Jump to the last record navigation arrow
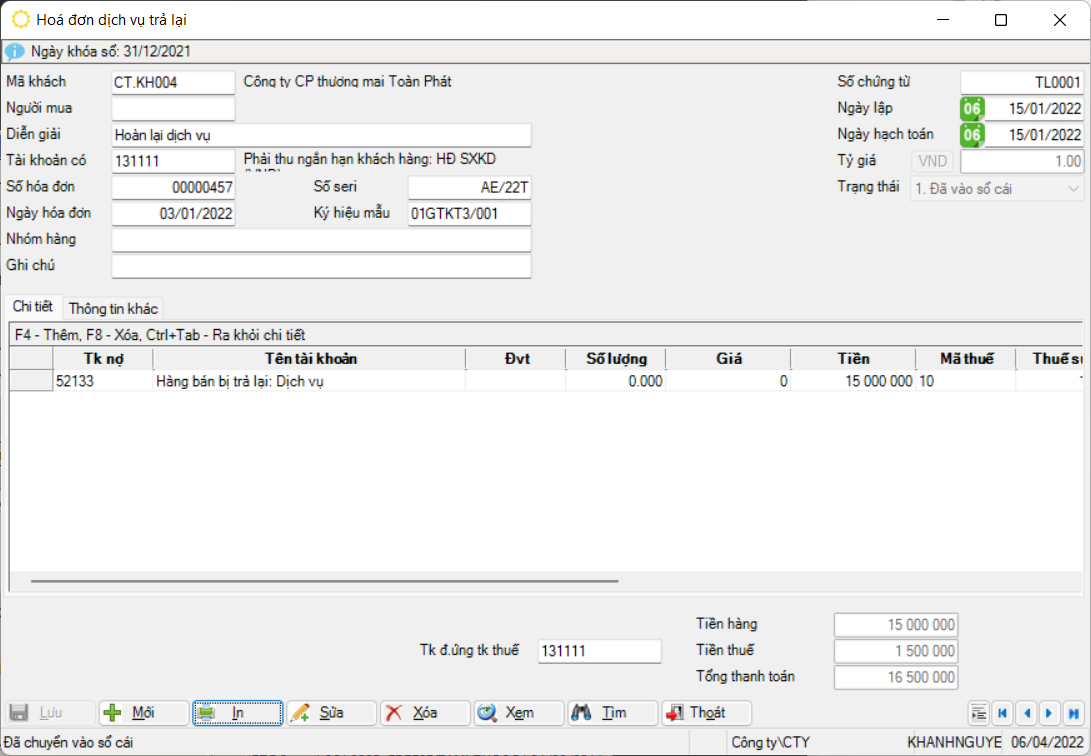This screenshot has width=1091, height=756. click(1074, 713)
